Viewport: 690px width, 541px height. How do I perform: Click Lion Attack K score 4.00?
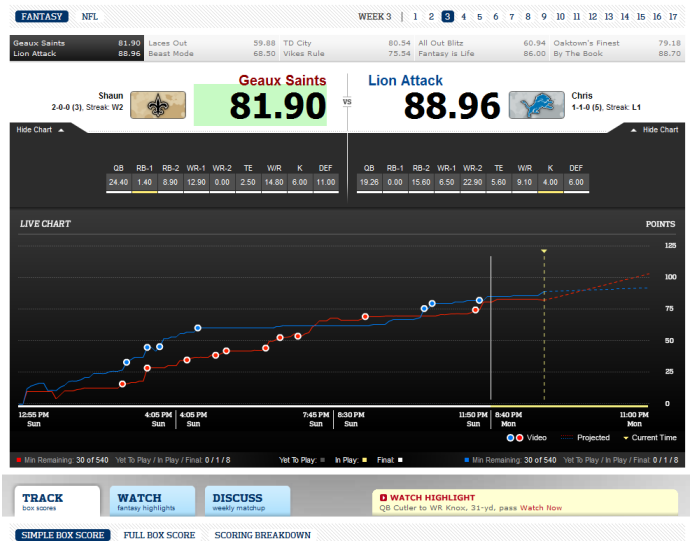[x=550, y=182]
